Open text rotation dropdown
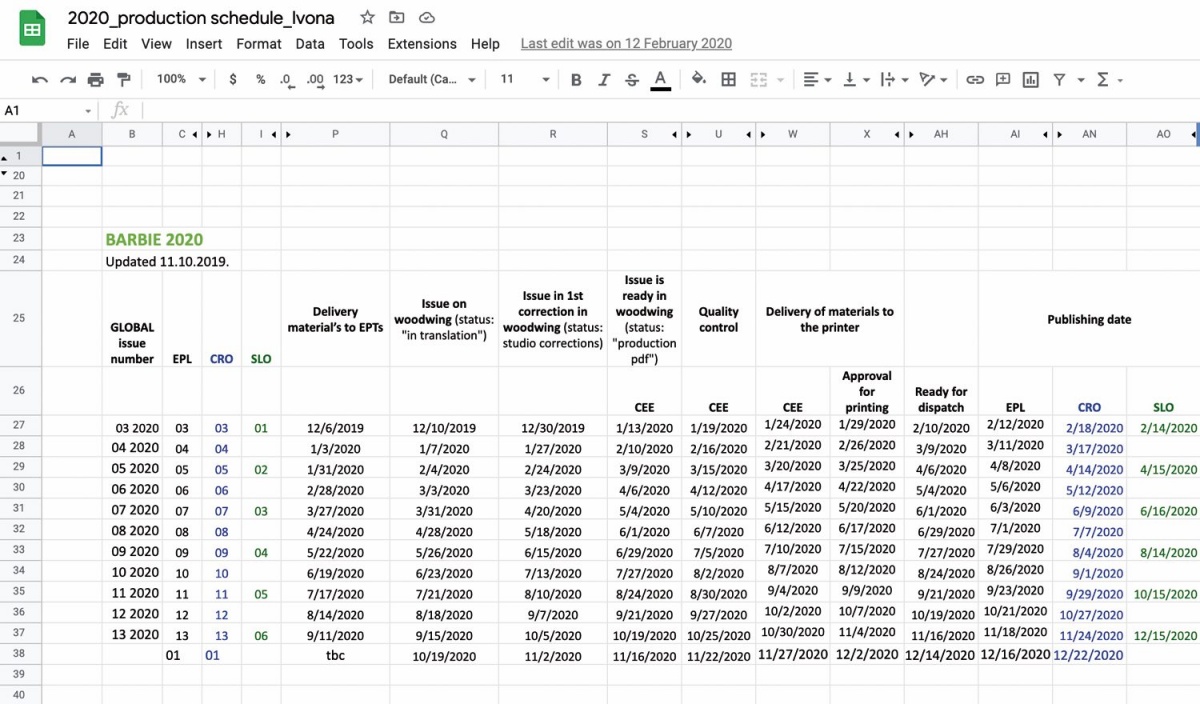The image size is (1200, 704). [933, 80]
